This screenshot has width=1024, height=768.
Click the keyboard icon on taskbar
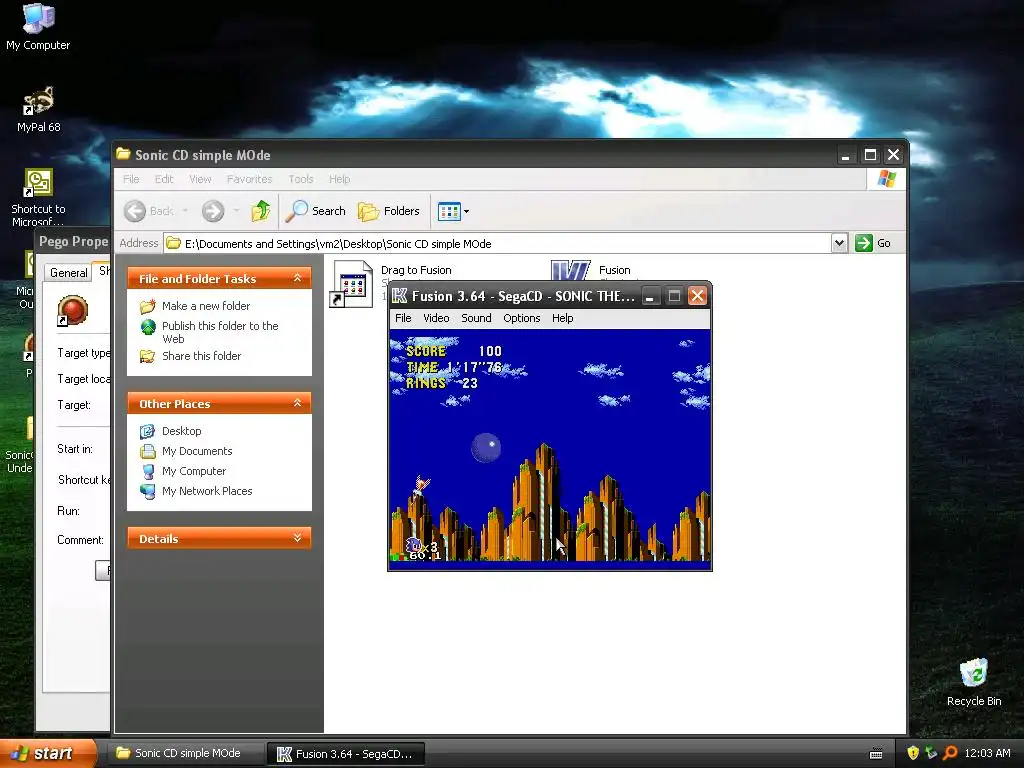click(x=876, y=754)
